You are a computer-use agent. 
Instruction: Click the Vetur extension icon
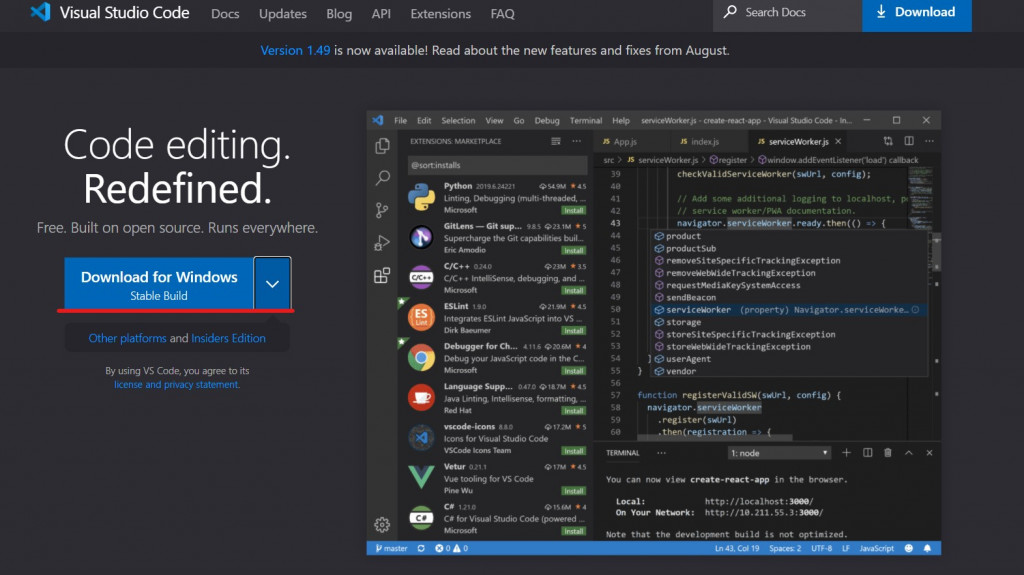(x=421, y=478)
